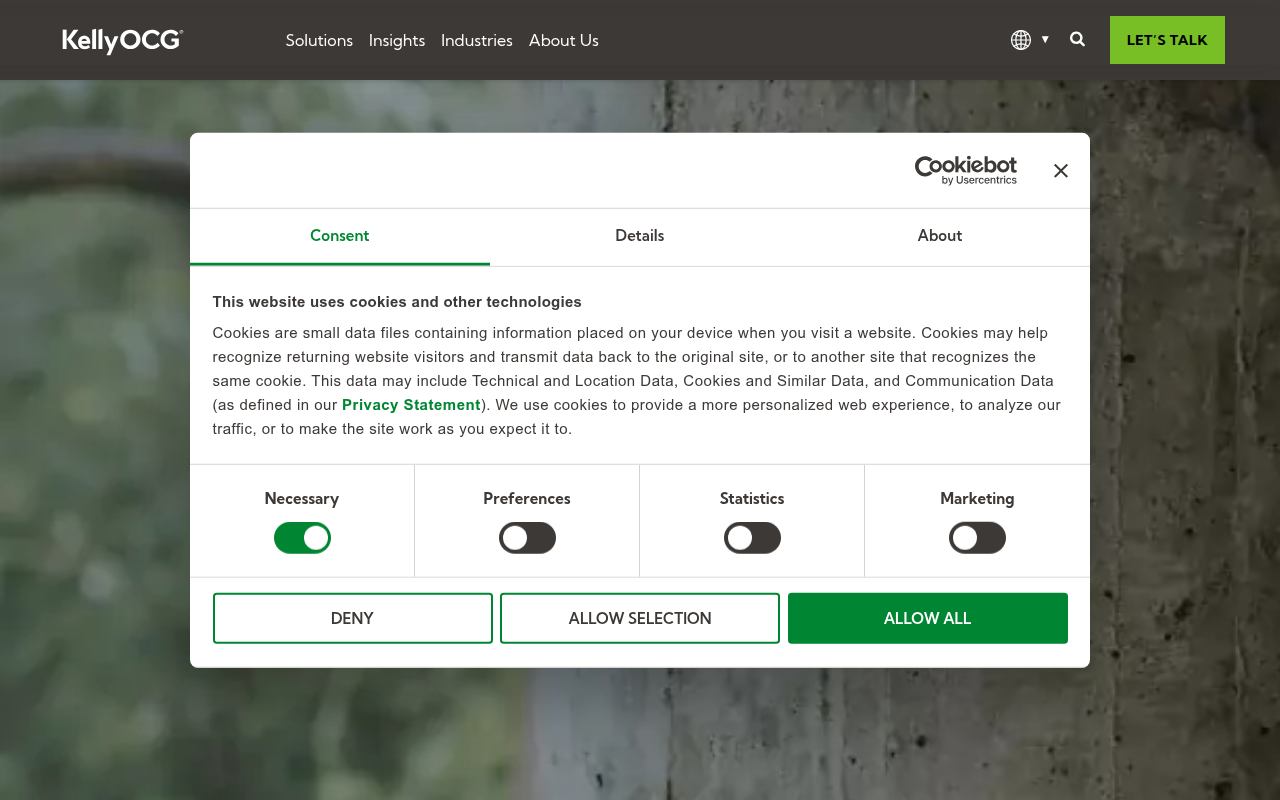Open the About Us menu
Viewport: 1280px width, 800px height.
564,40
